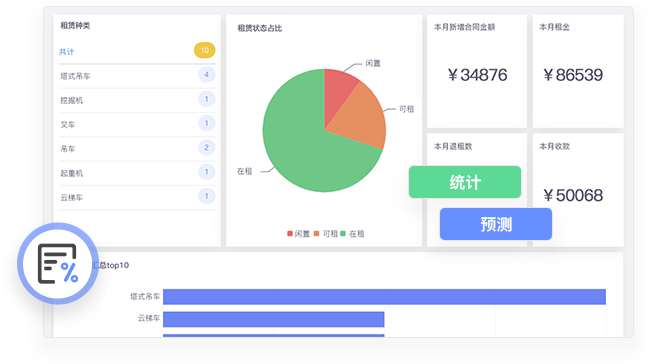Toggle the red 闲置 legend item
650x364 pixels.
(298, 234)
